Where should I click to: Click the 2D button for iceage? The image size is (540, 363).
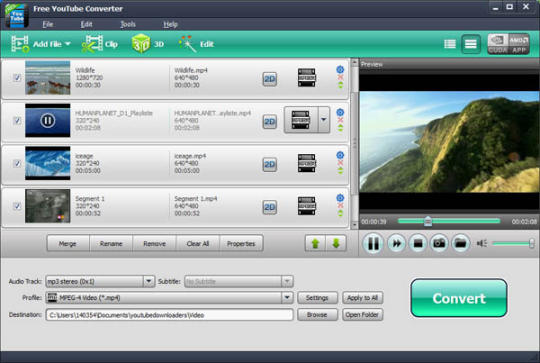coord(270,165)
